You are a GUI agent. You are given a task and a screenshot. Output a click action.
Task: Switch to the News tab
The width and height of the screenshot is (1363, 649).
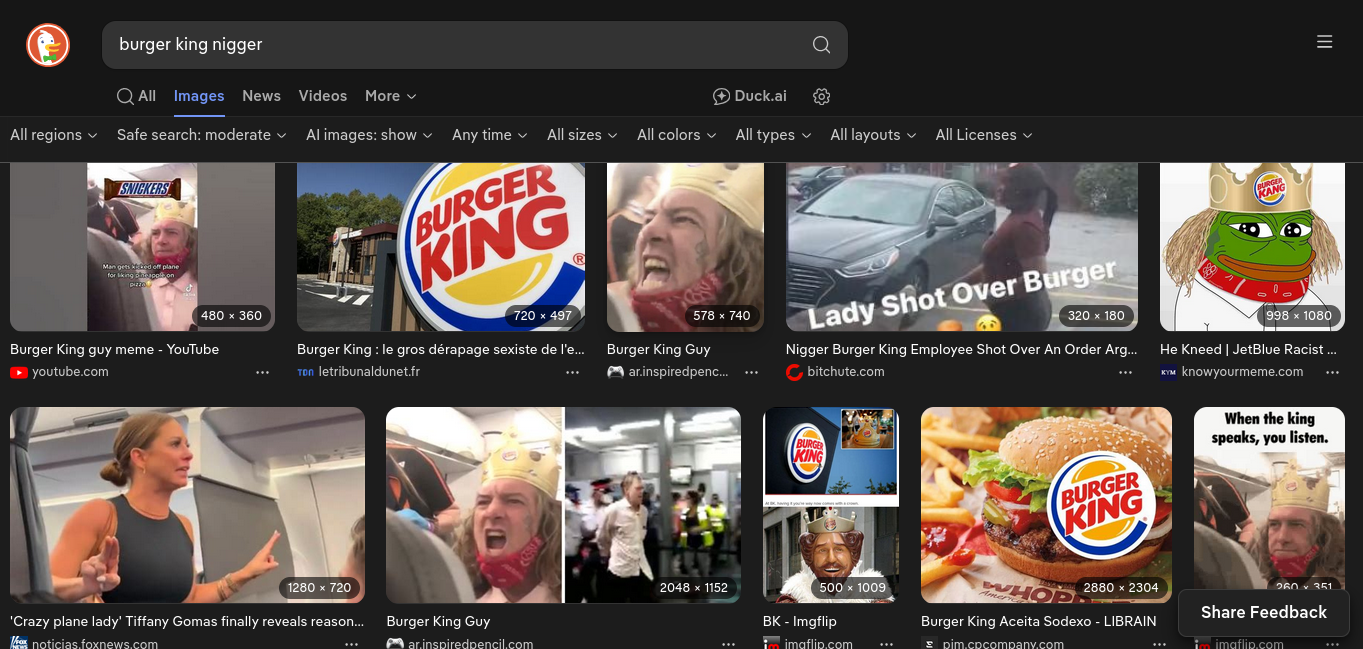[x=261, y=96]
